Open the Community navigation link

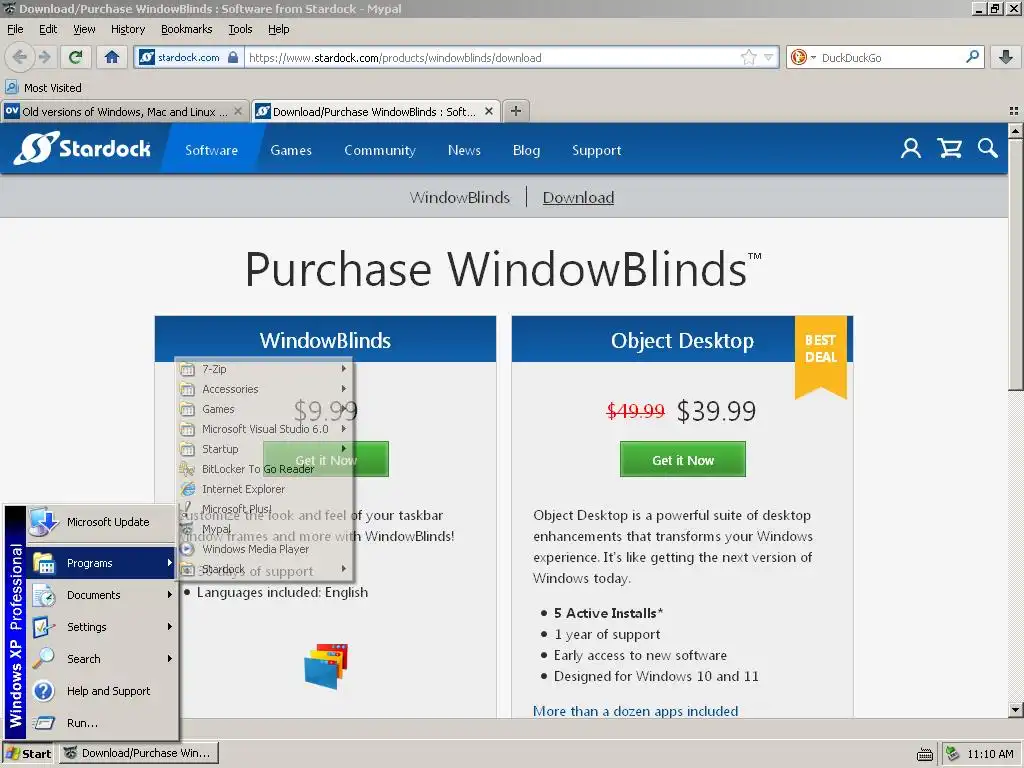(x=380, y=150)
